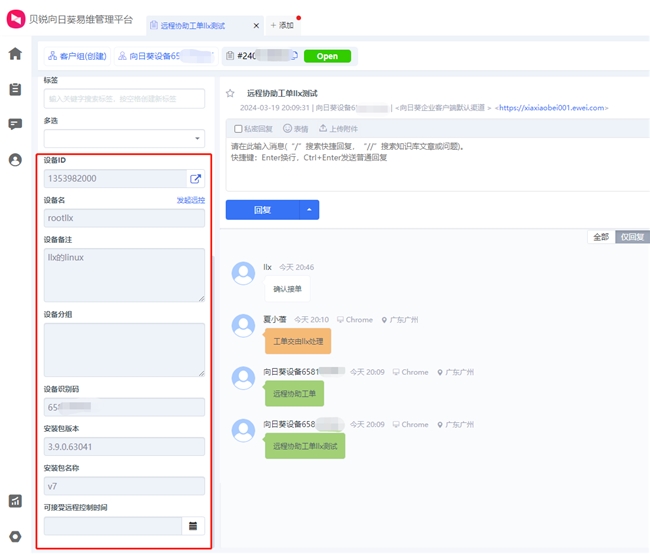This screenshot has height=554, width=650.
Task: Click the 可接受远程控制时间 date field
Action: (x=113, y=526)
